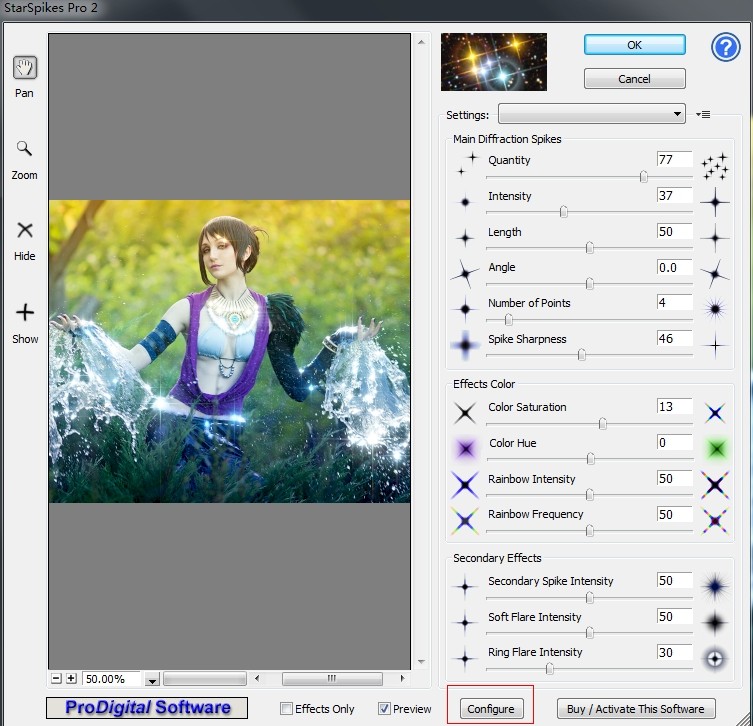The height and width of the screenshot is (726, 753).
Task: Click the high Rainbow Intensity icon
Action: point(715,485)
